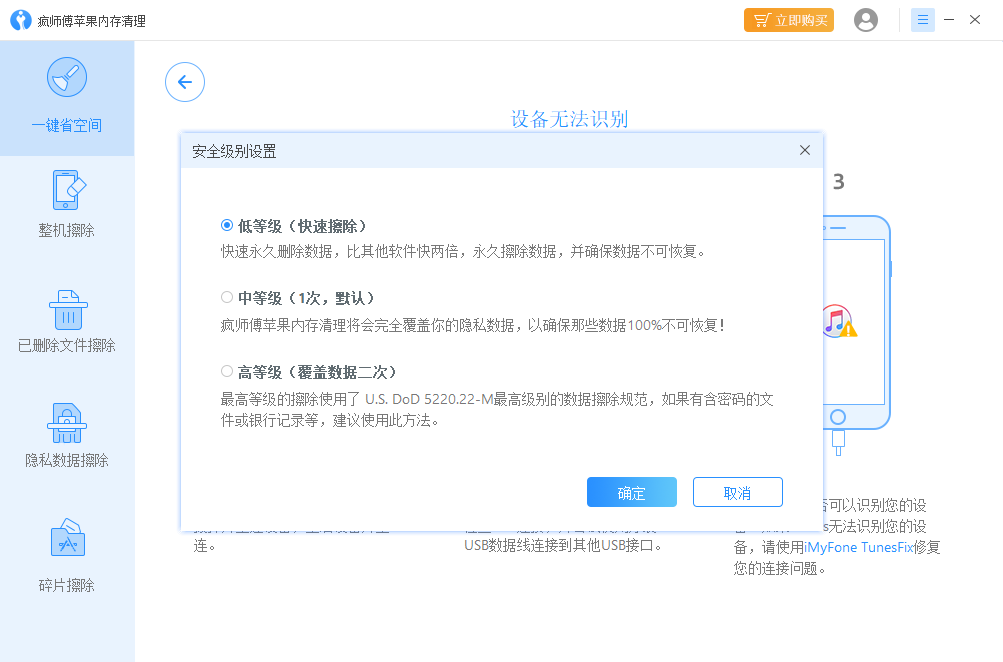This screenshot has height=662, width=1003.
Task: Select 低等级（快速擦除） radio option
Action: [x=226, y=225]
